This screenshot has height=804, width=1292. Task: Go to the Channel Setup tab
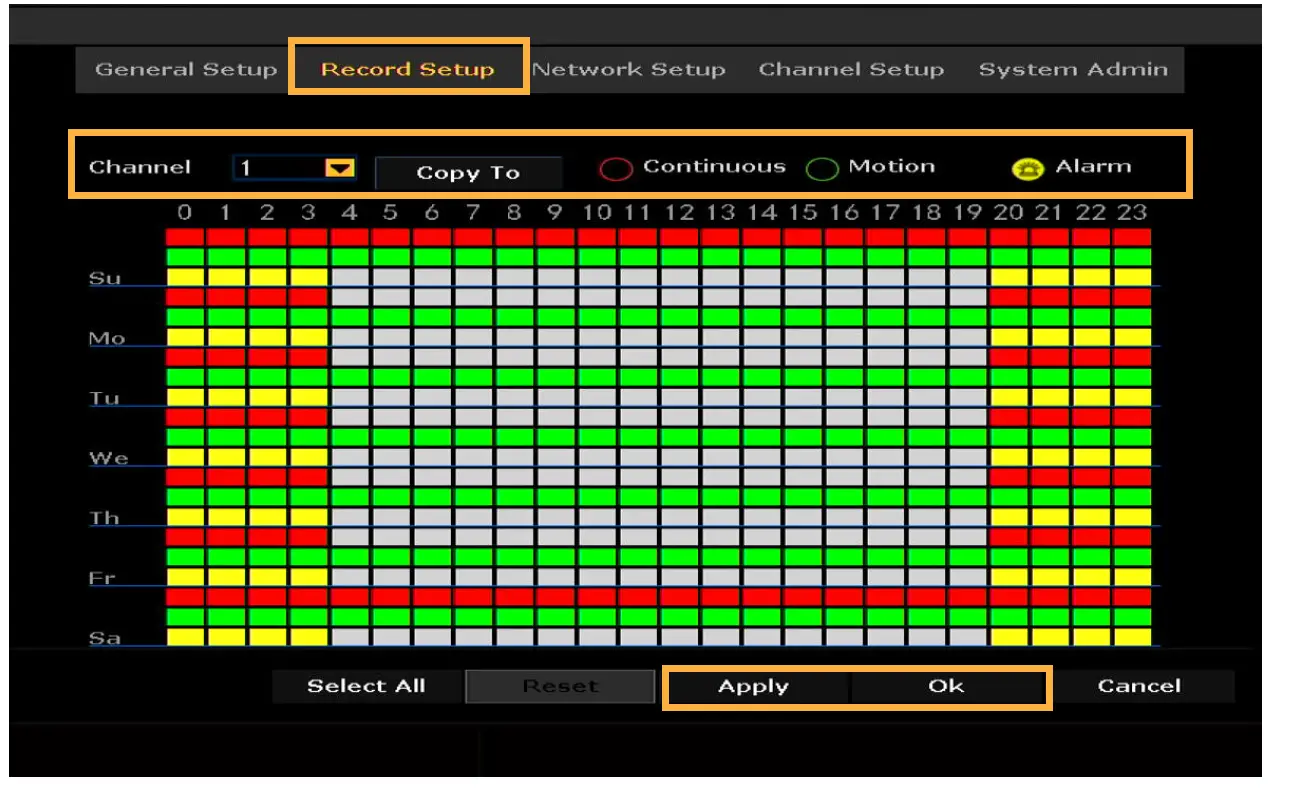[851, 70]
